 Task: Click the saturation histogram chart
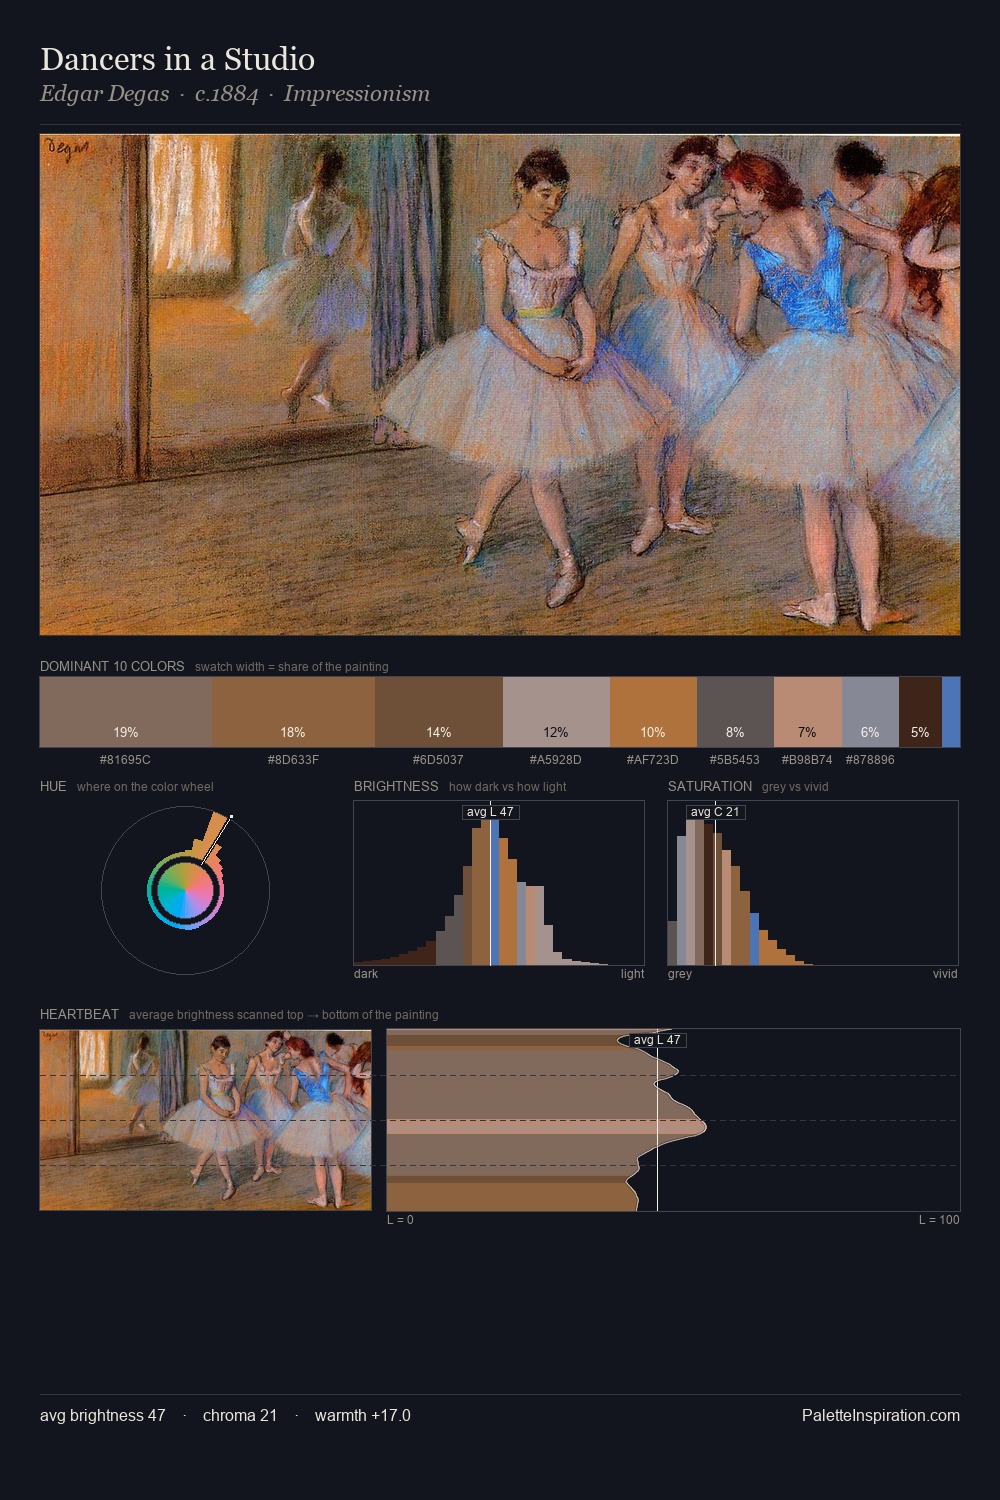(x=813, y=883)
